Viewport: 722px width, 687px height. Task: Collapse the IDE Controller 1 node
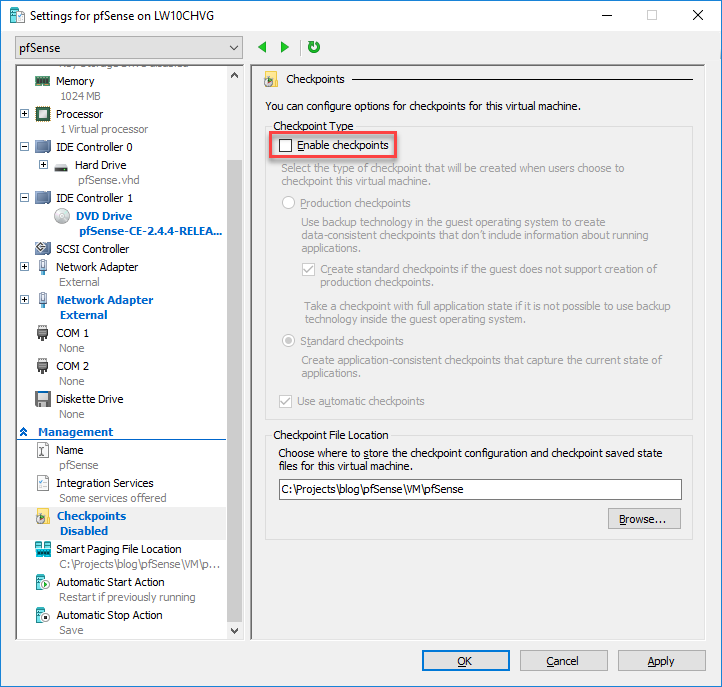point(25,198)
